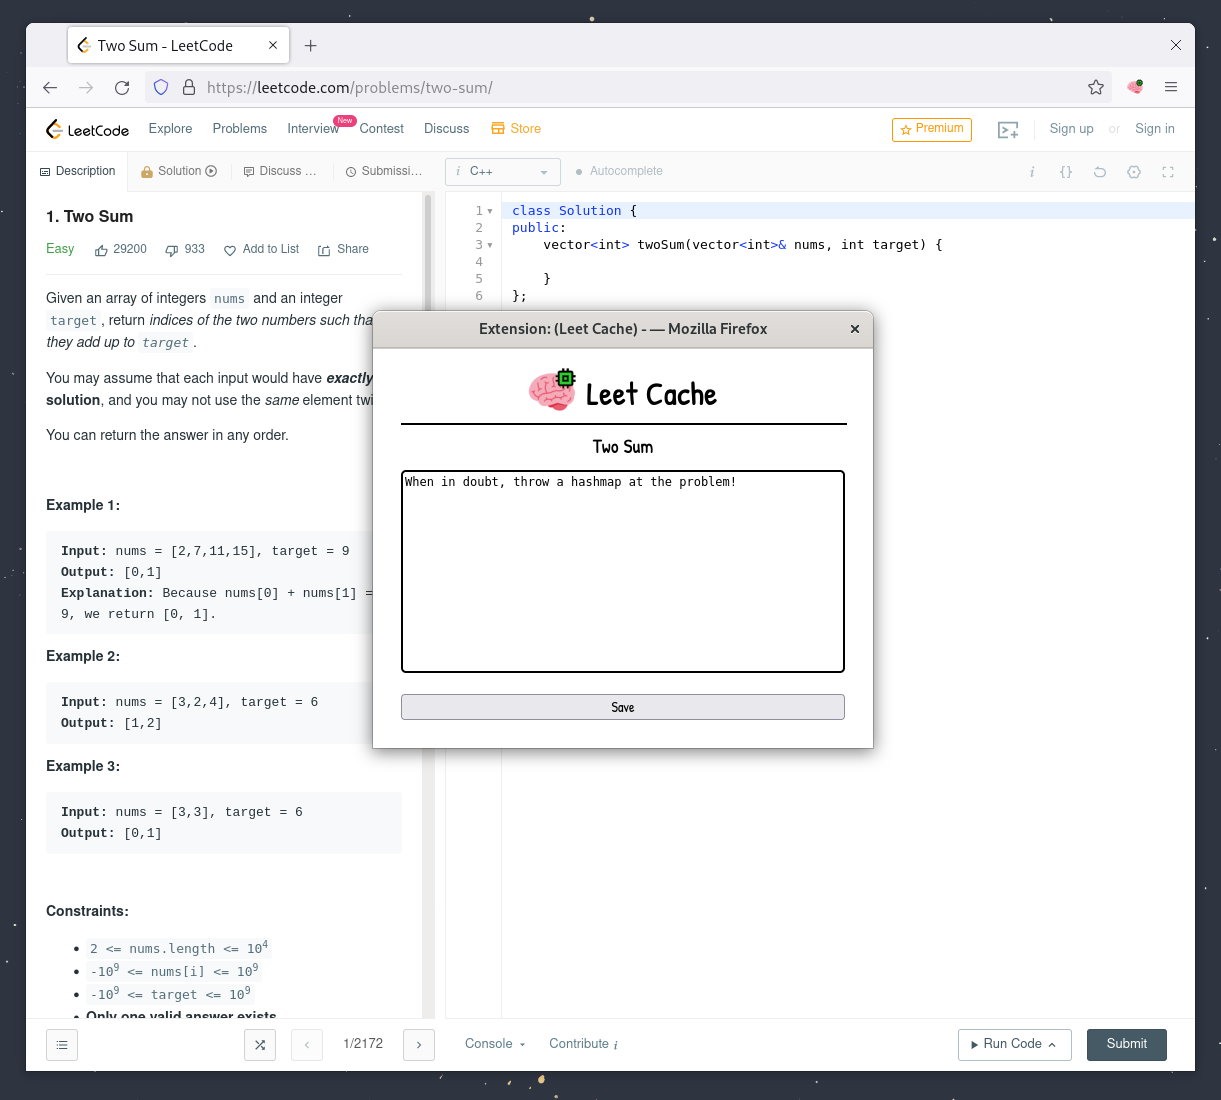The image size is (1221, 1100).
Task: Switch to the Solution tab
Action: [179, 171]
